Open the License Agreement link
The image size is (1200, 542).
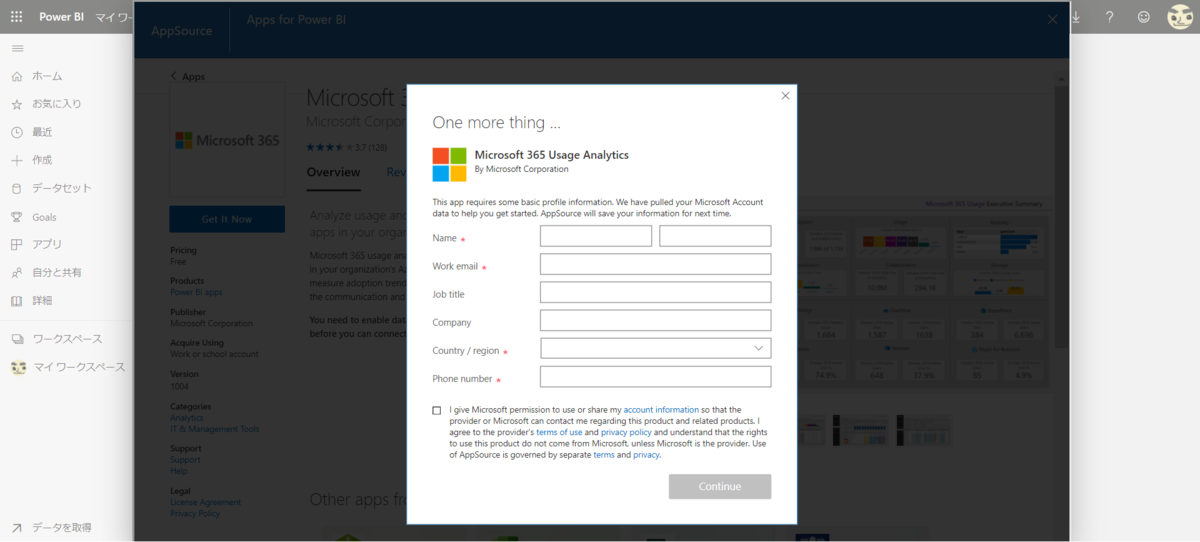click(x=205, y=502)
